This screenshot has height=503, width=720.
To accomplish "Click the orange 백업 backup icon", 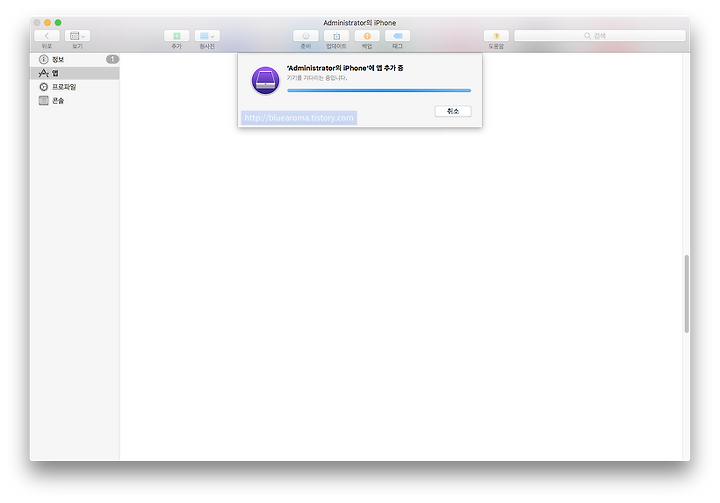I will tap(367, 36).
